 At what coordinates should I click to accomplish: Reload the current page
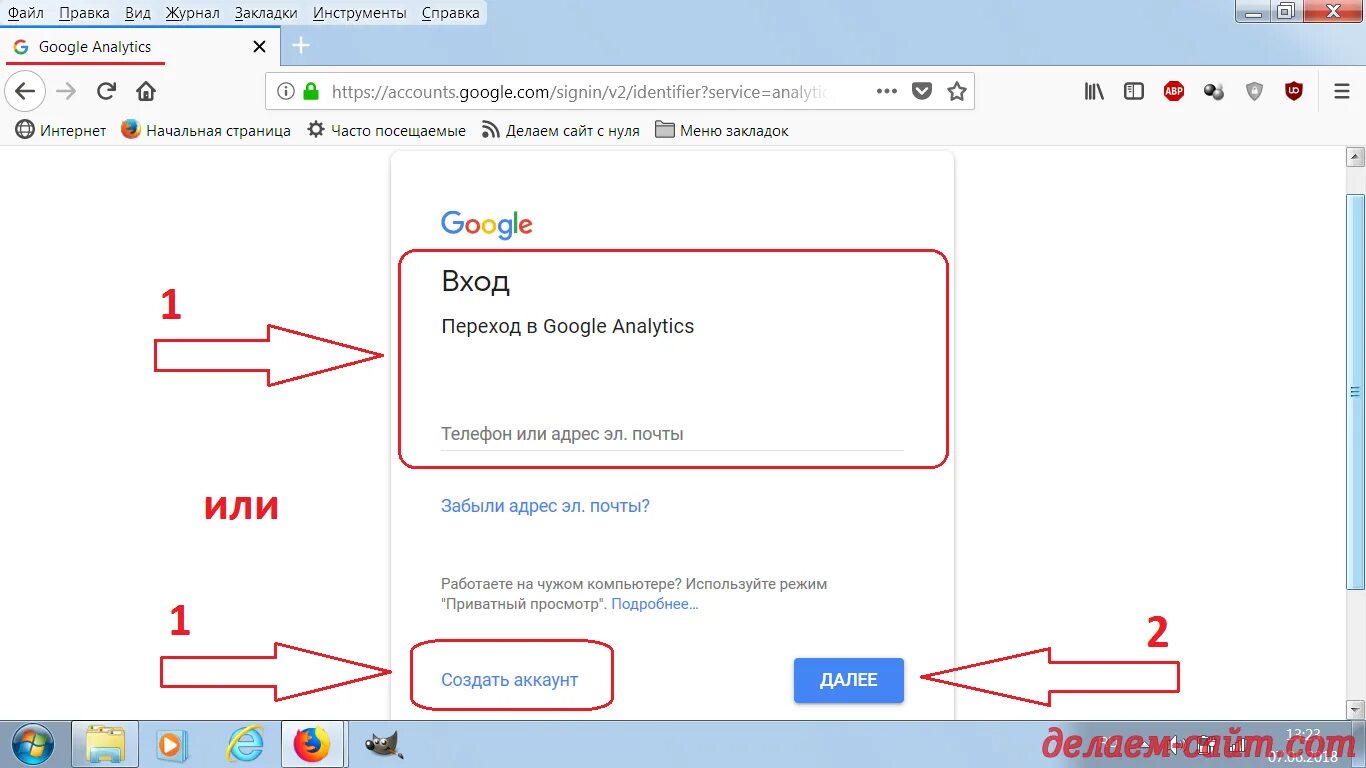click(106, 91)
